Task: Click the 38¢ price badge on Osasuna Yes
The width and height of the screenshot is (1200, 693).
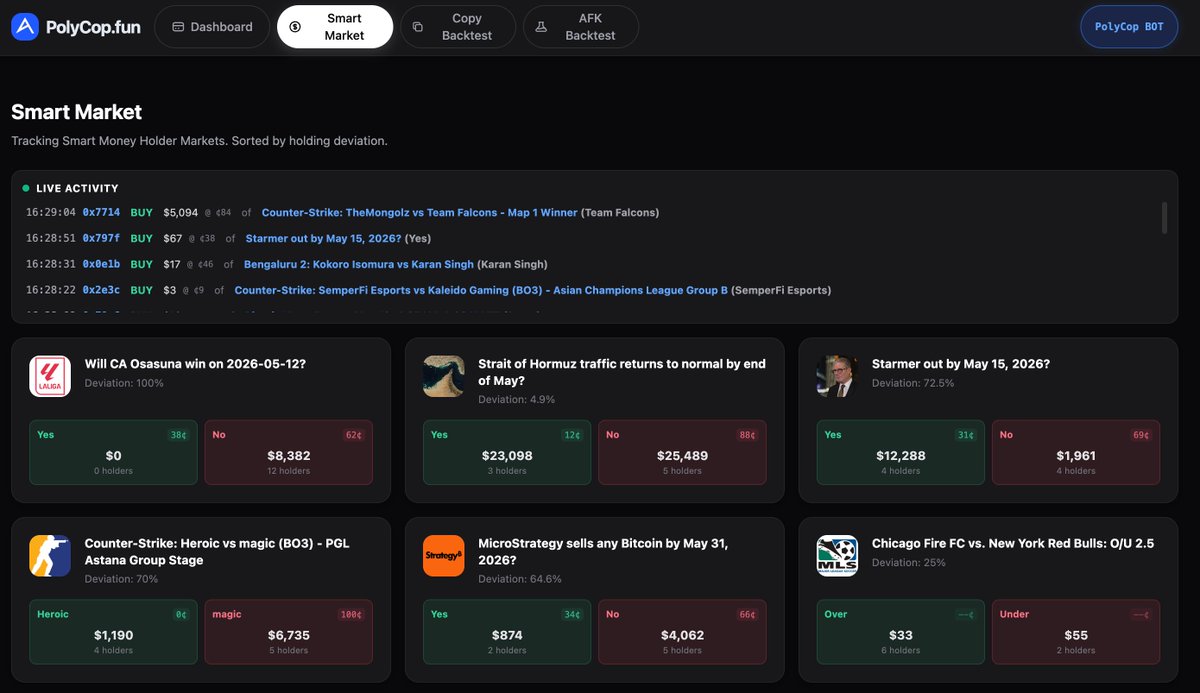Action: tap(178, 435)
